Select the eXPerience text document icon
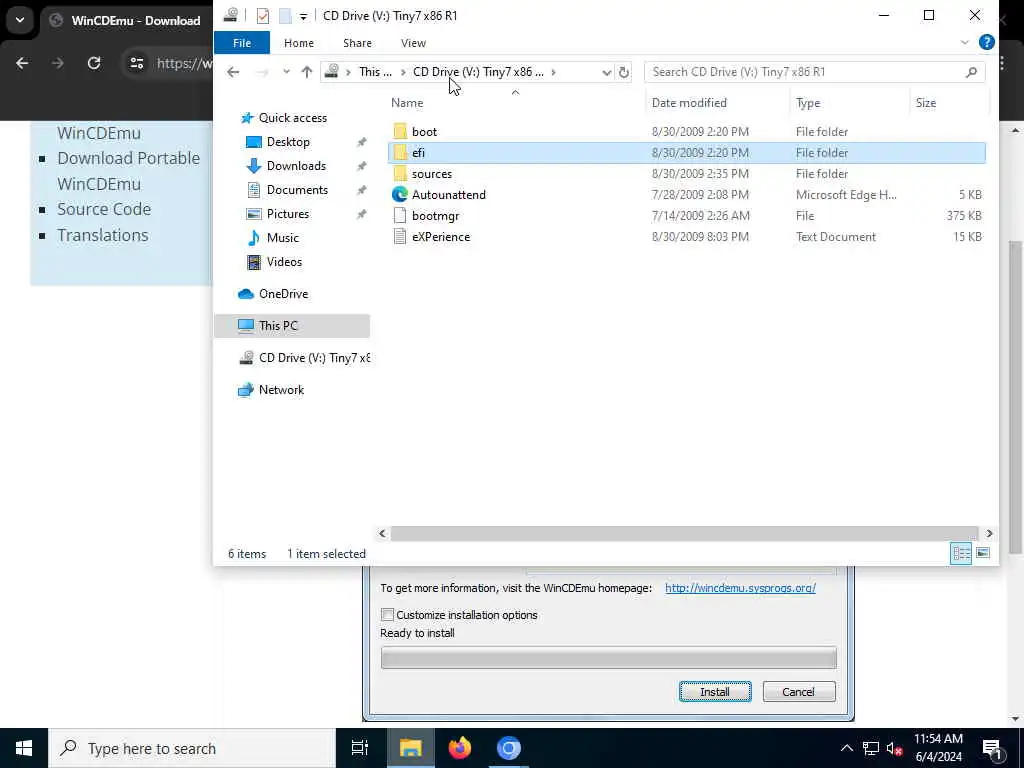 [400, 236]
